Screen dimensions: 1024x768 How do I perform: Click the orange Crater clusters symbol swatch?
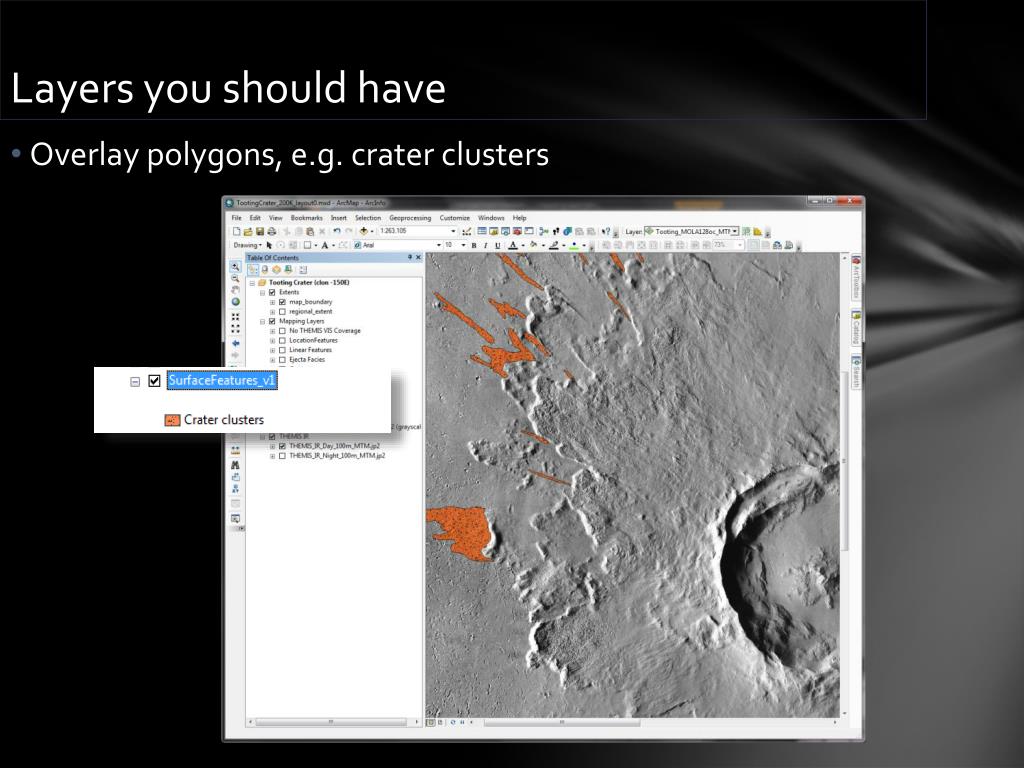[x=172, y=420]
